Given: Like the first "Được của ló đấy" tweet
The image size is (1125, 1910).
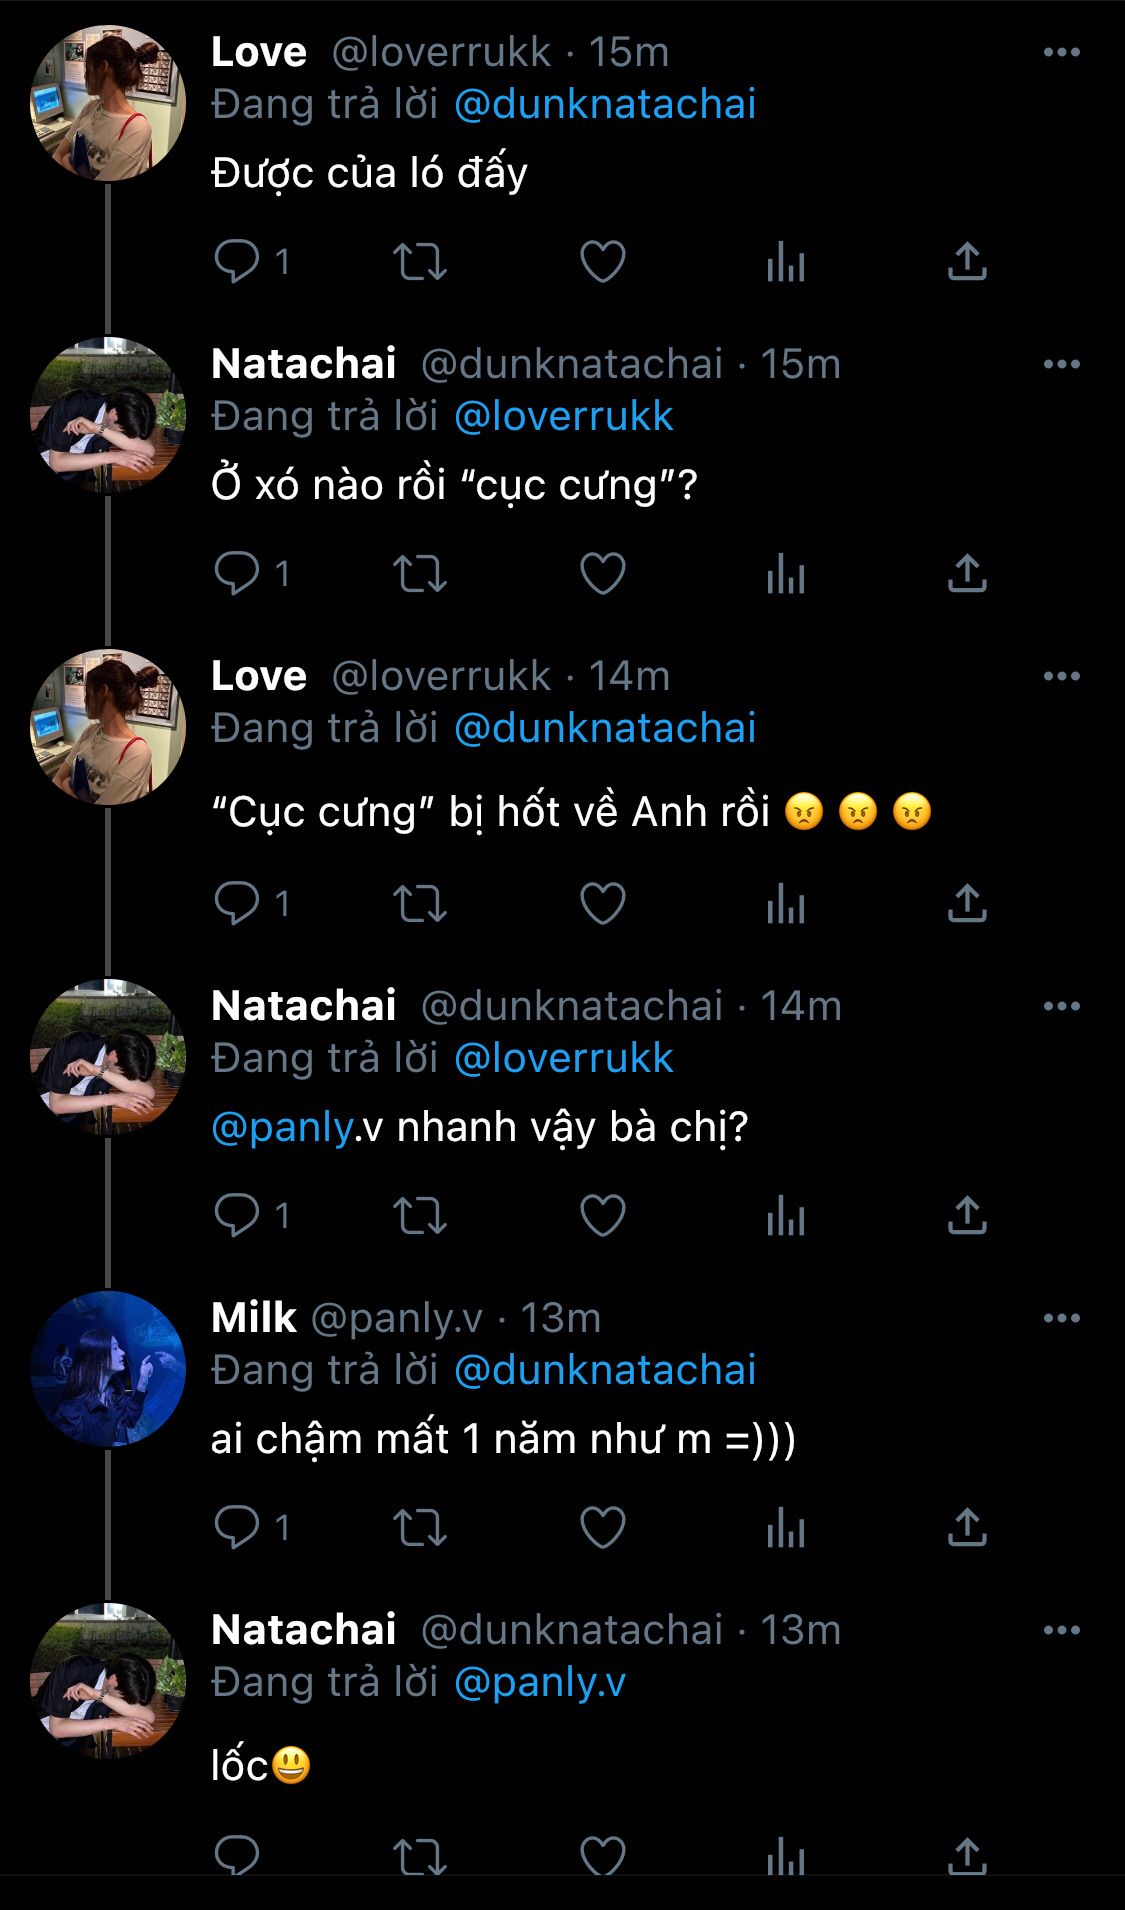Looking at the screenshot, I should click(x=603, y=262).
